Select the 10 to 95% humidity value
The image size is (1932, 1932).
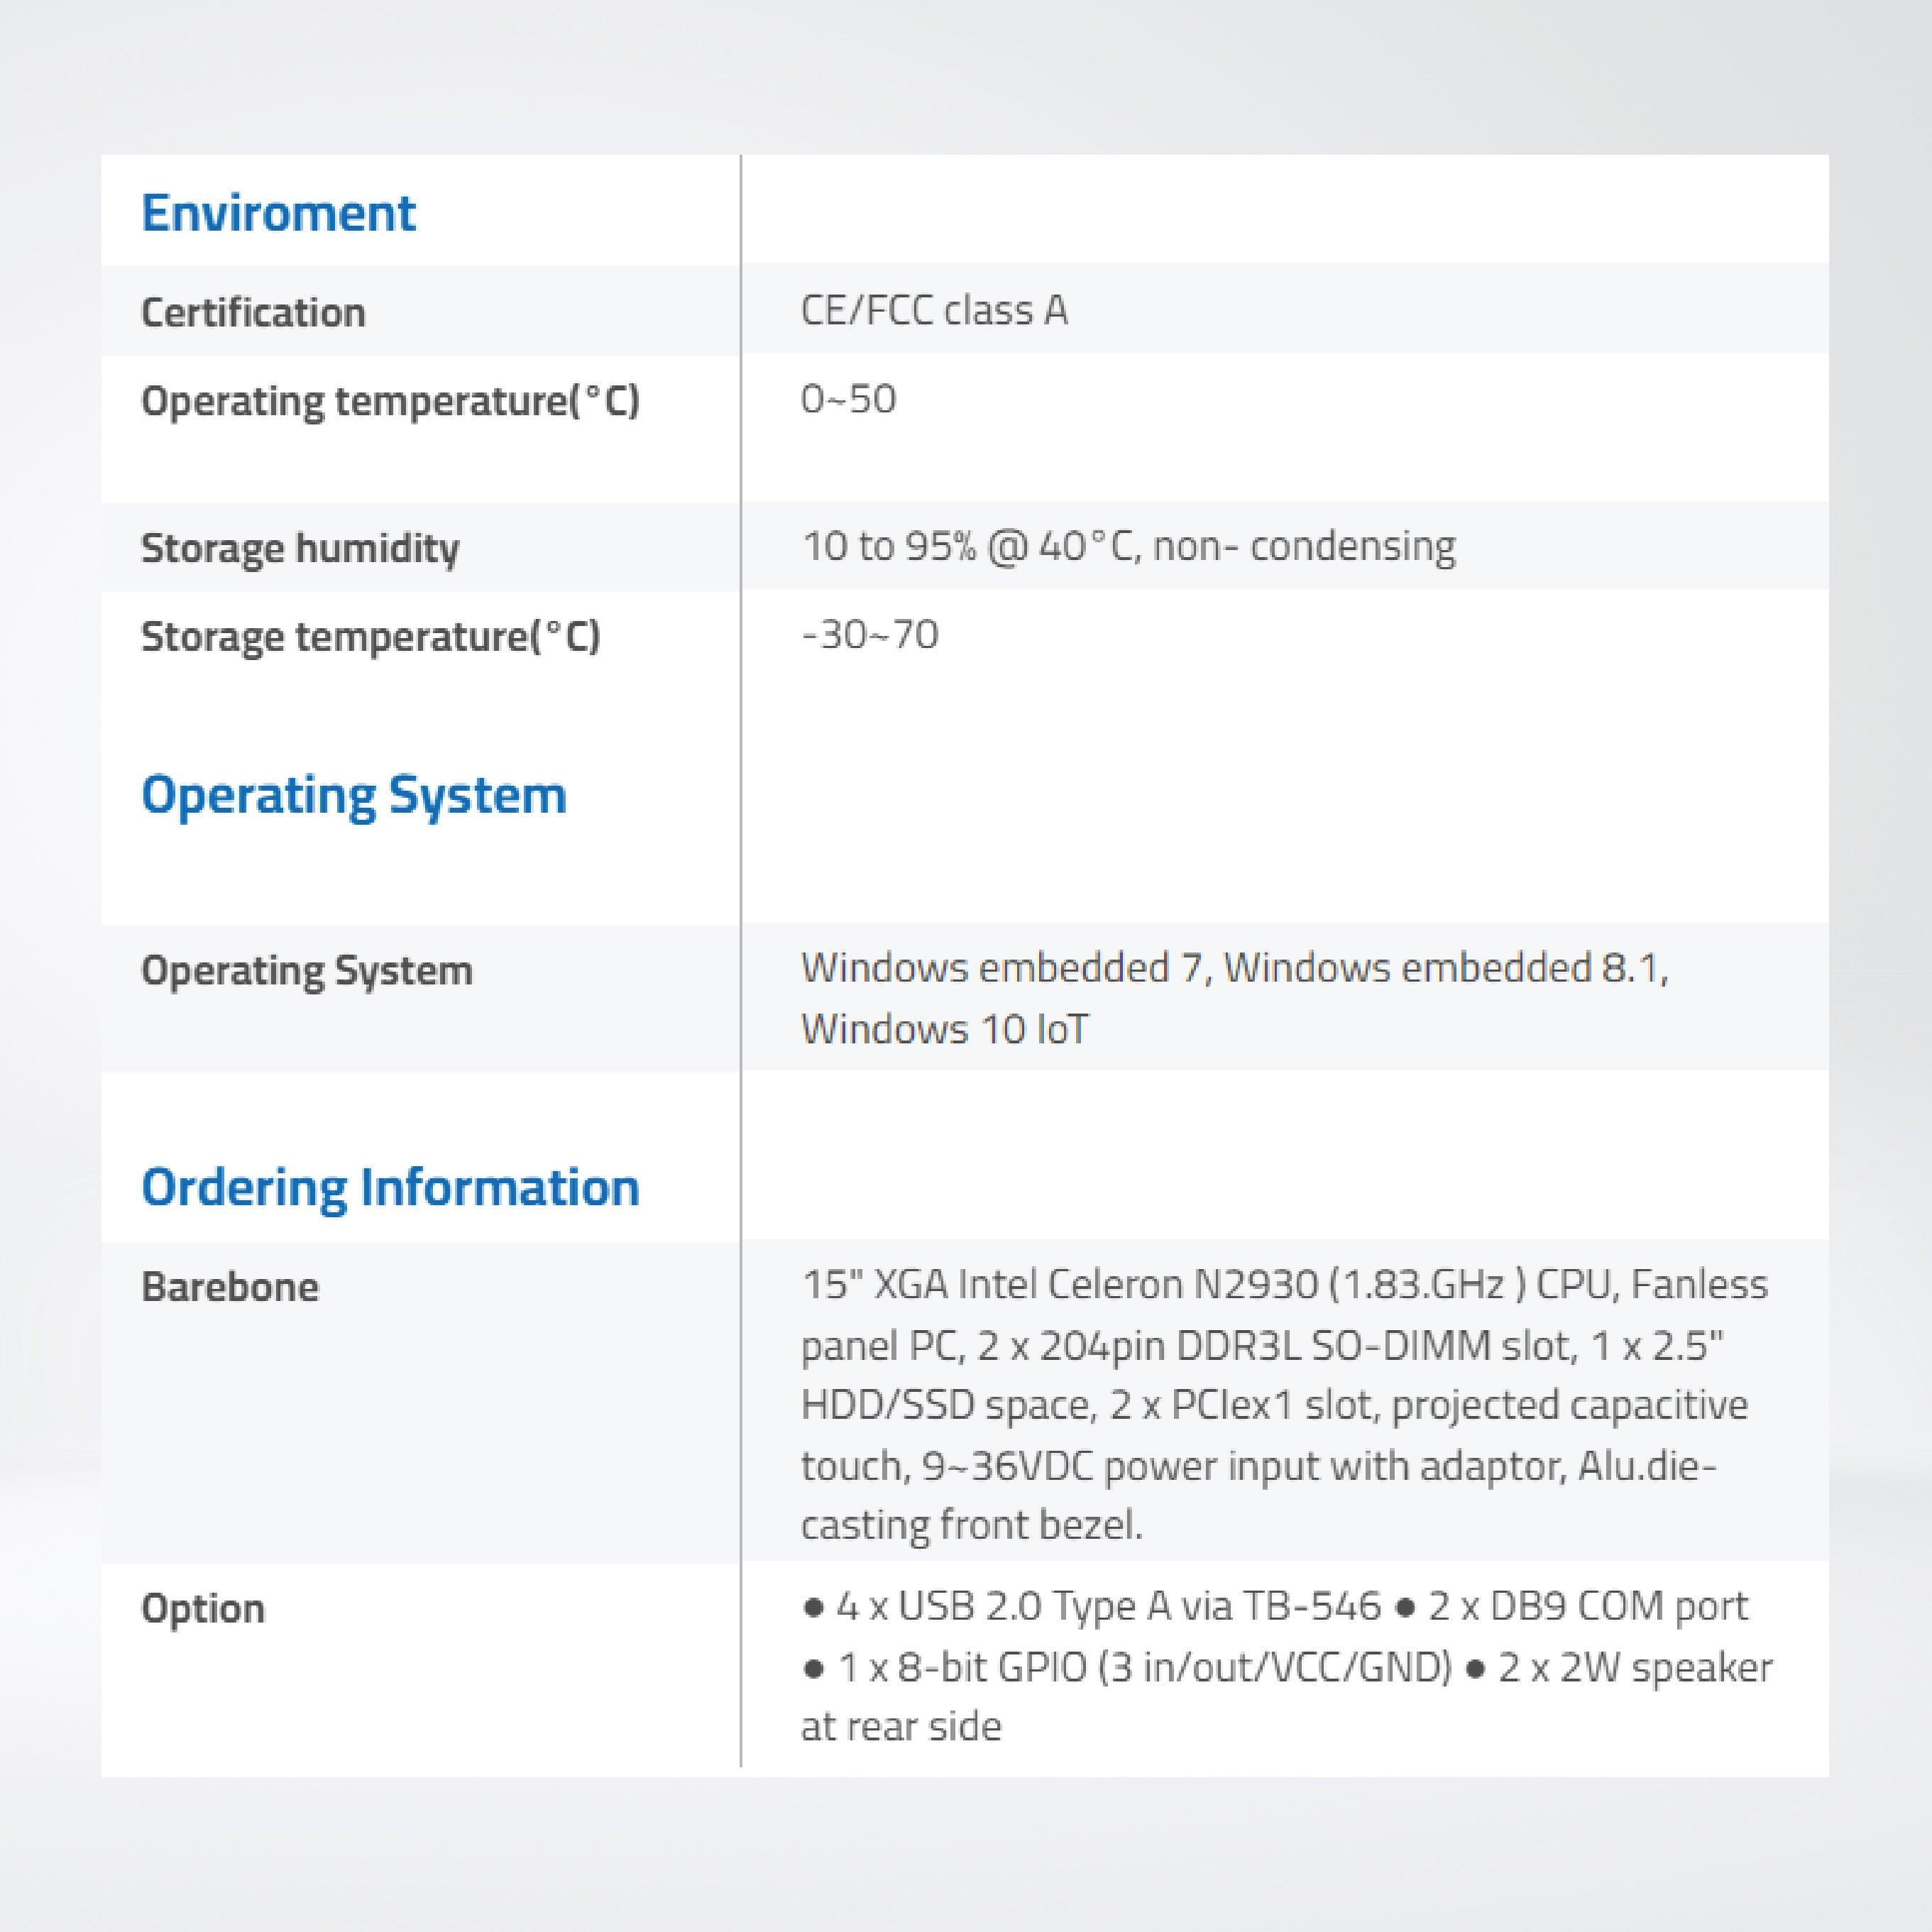pyautogui.click(x=1128, y=546)
